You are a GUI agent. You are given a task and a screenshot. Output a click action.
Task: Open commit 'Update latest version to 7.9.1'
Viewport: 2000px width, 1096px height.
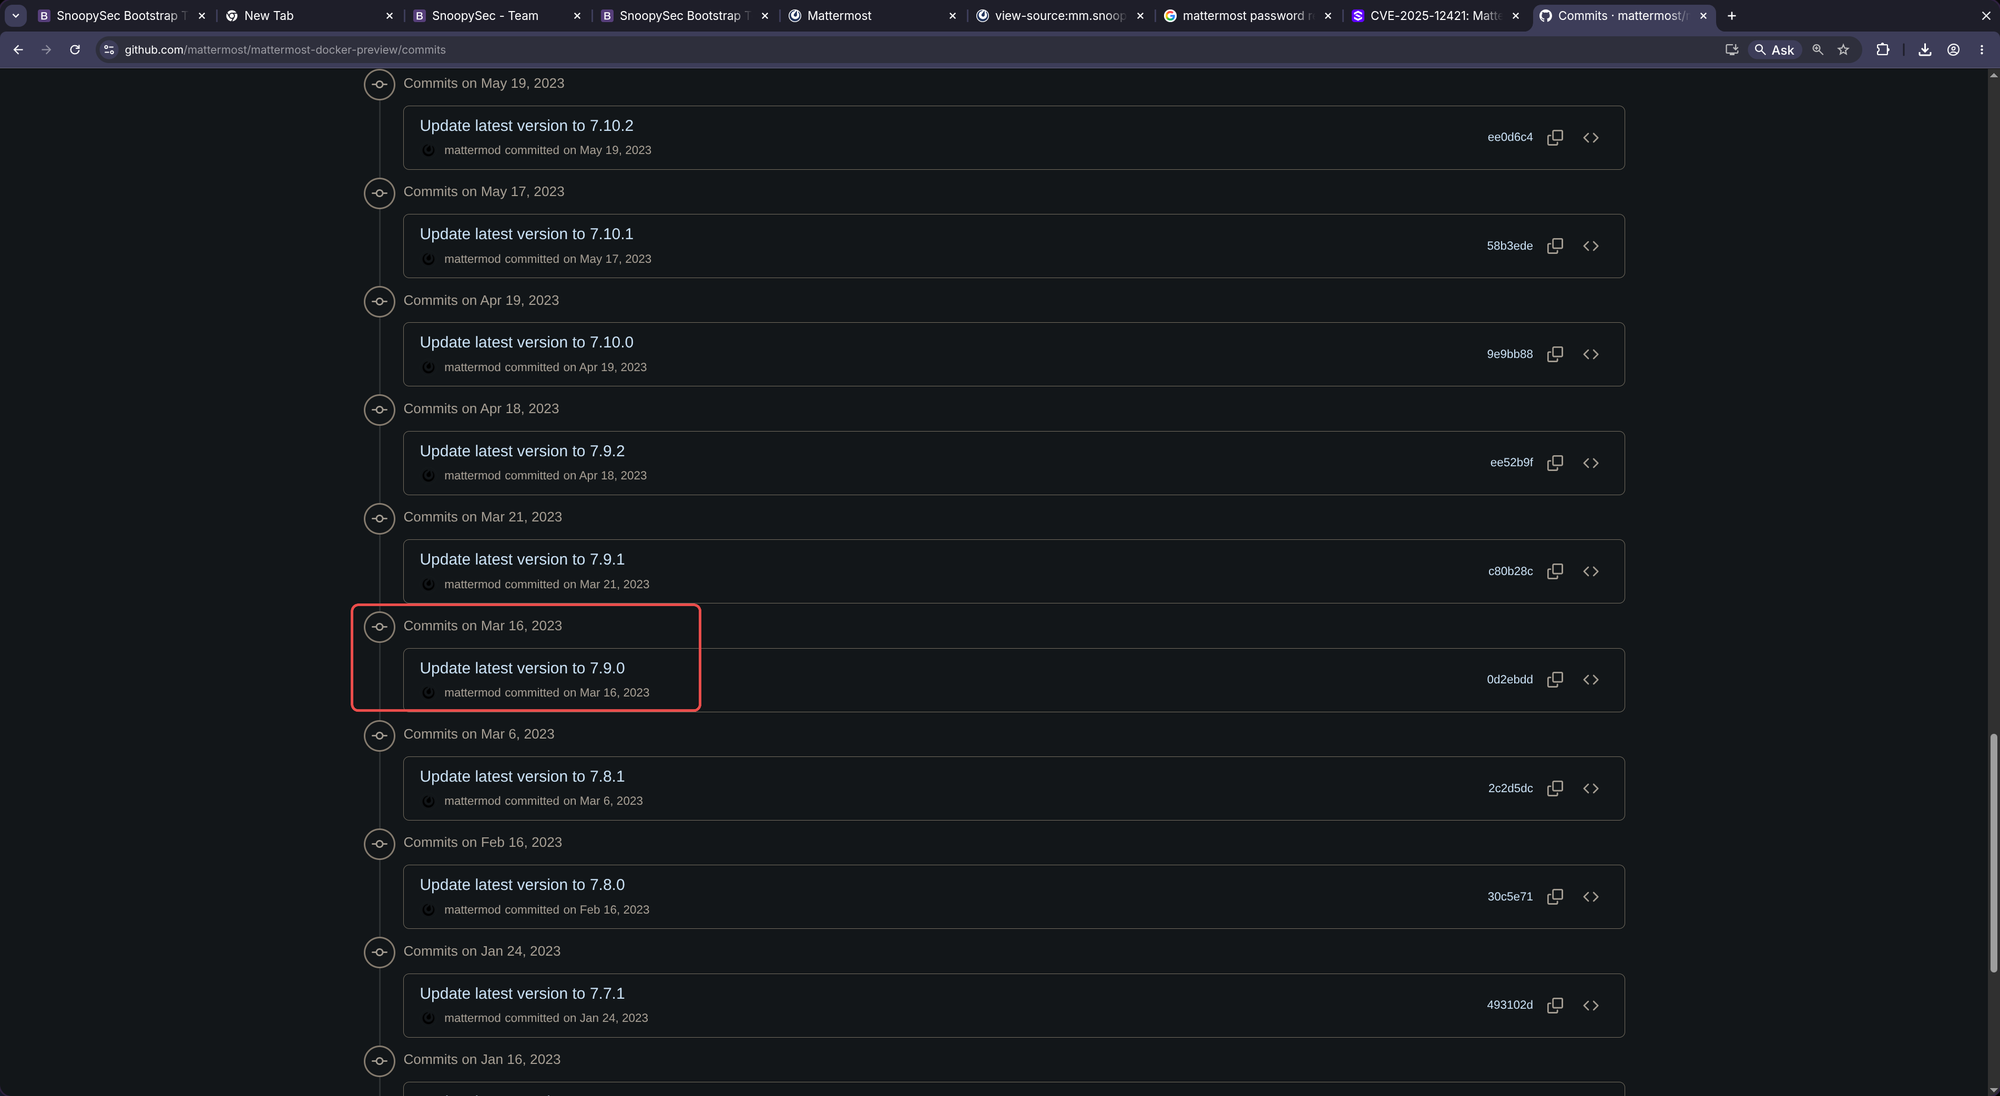[522, 560]
